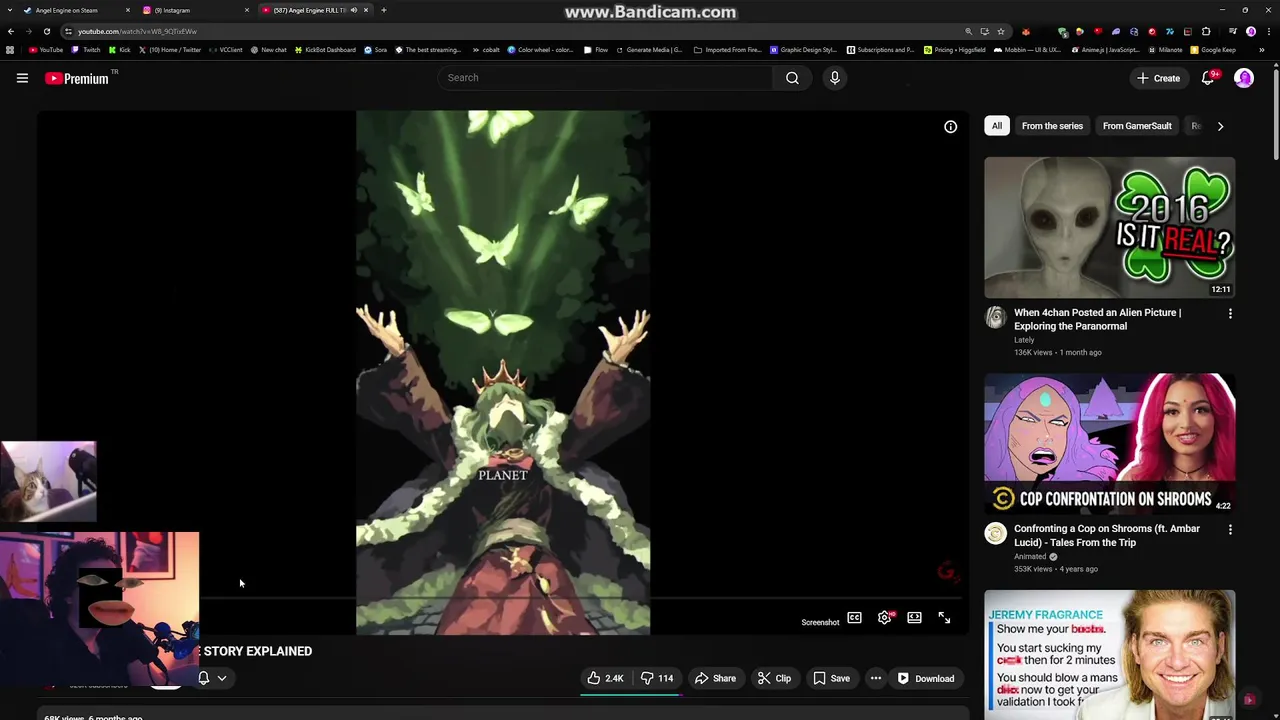Open the Milanote bookmark
Screen dimensions: 1280x720
(x=1165, y=50)
